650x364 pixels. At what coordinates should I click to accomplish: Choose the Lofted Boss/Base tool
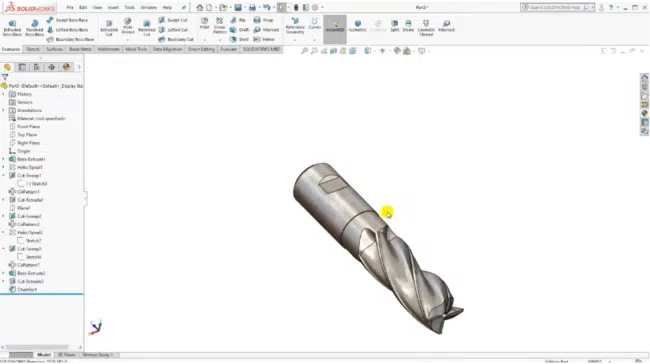click(67, 30)
